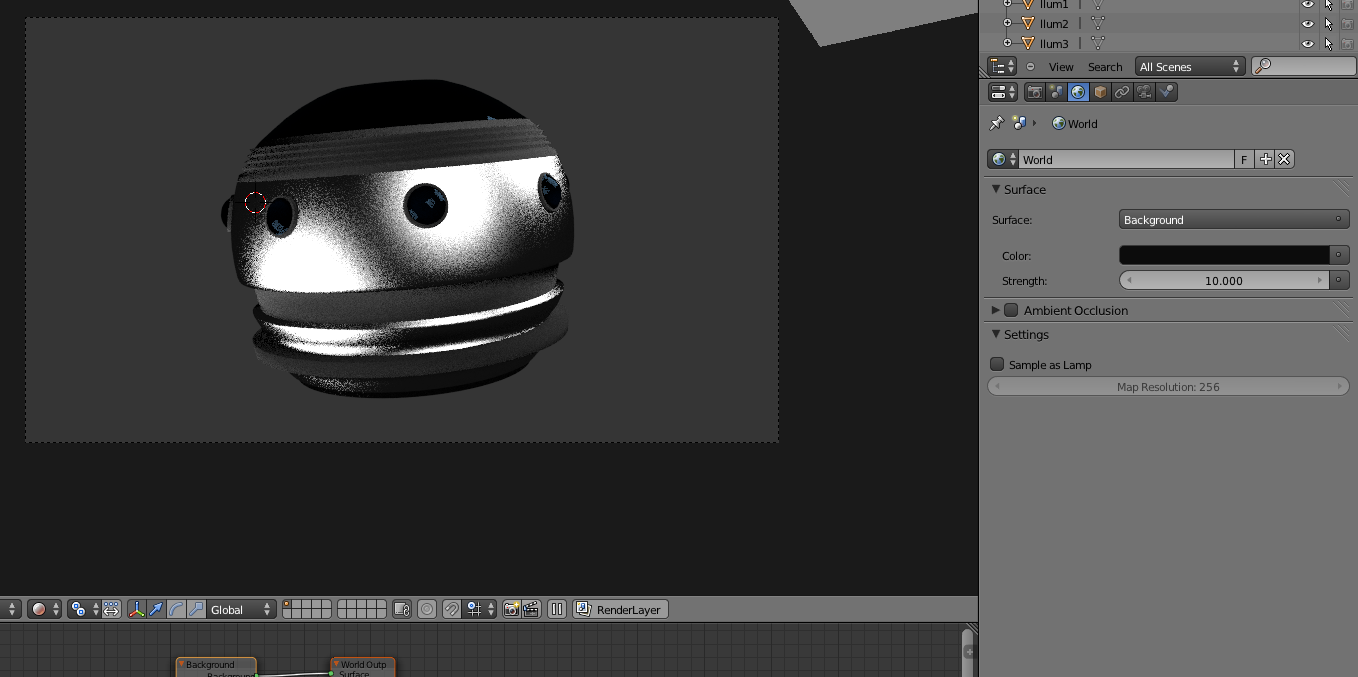Click the world Color swatch
1358x677 pixels.
coord(1224,255)
